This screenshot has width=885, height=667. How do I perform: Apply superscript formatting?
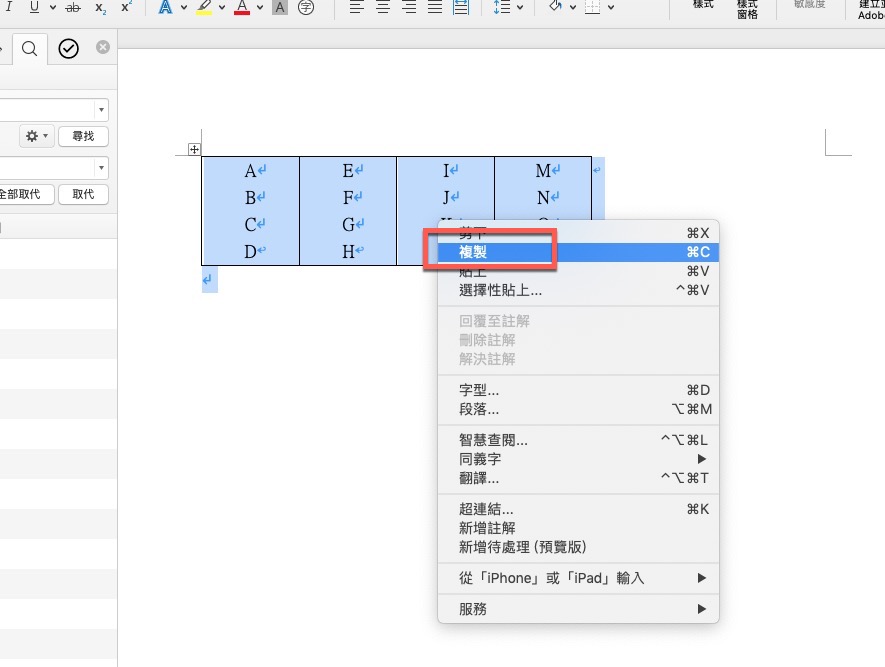[126, 7]
